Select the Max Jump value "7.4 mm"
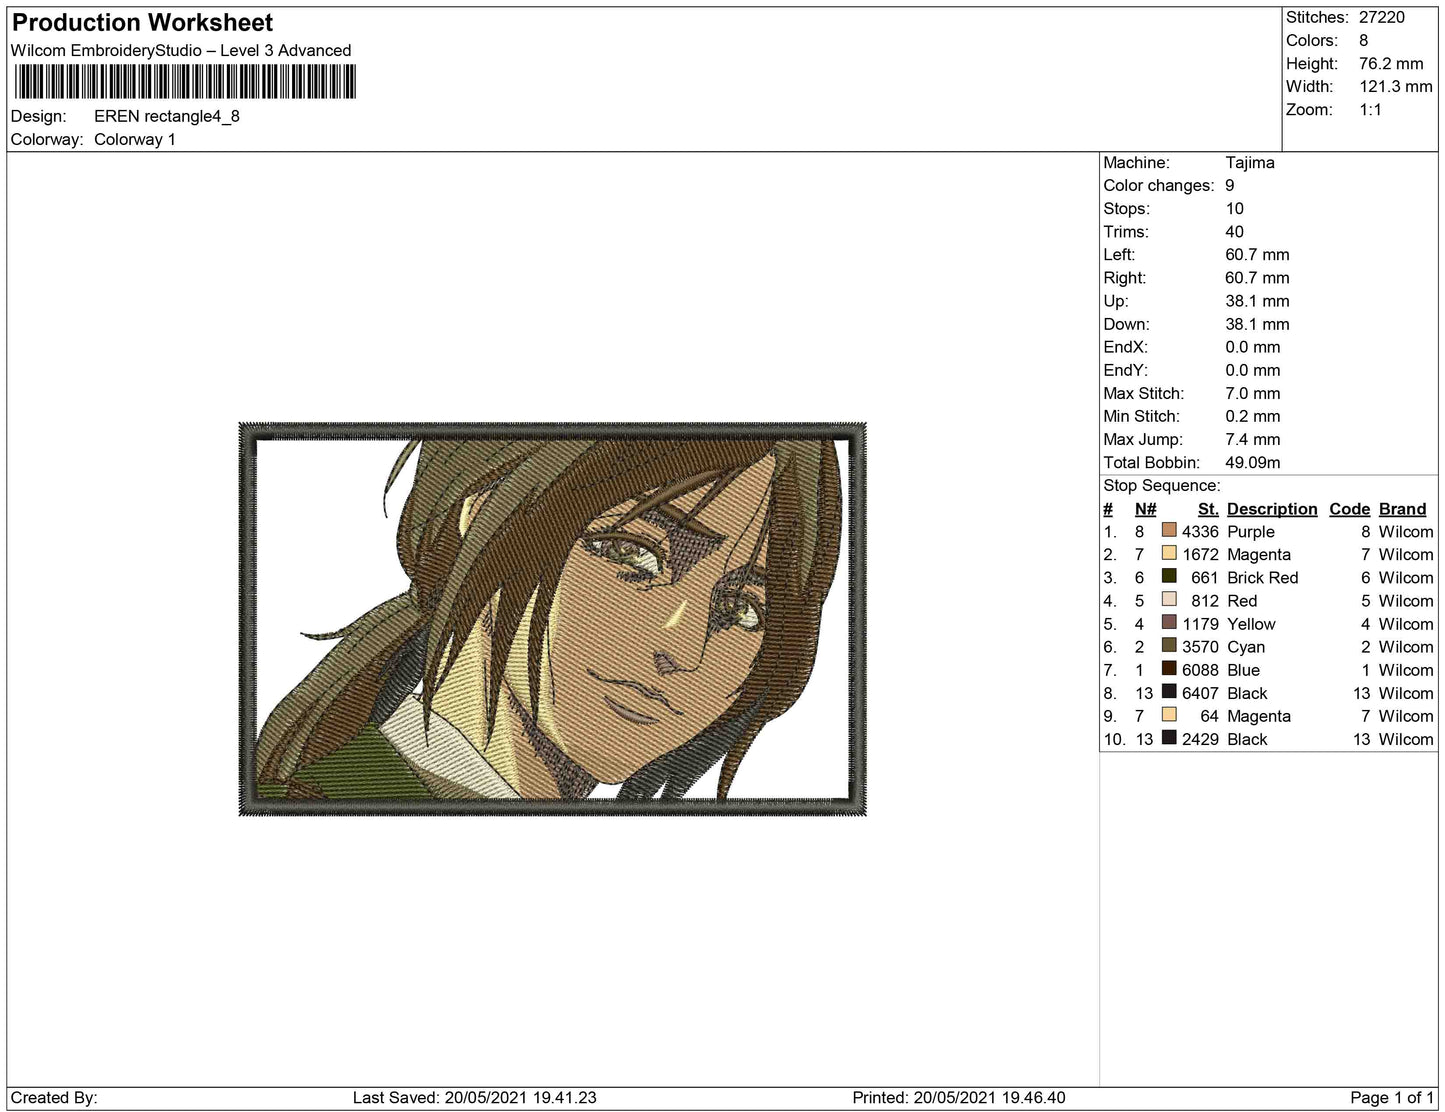This screenshot has height=1112, width=1445. 1253,439
